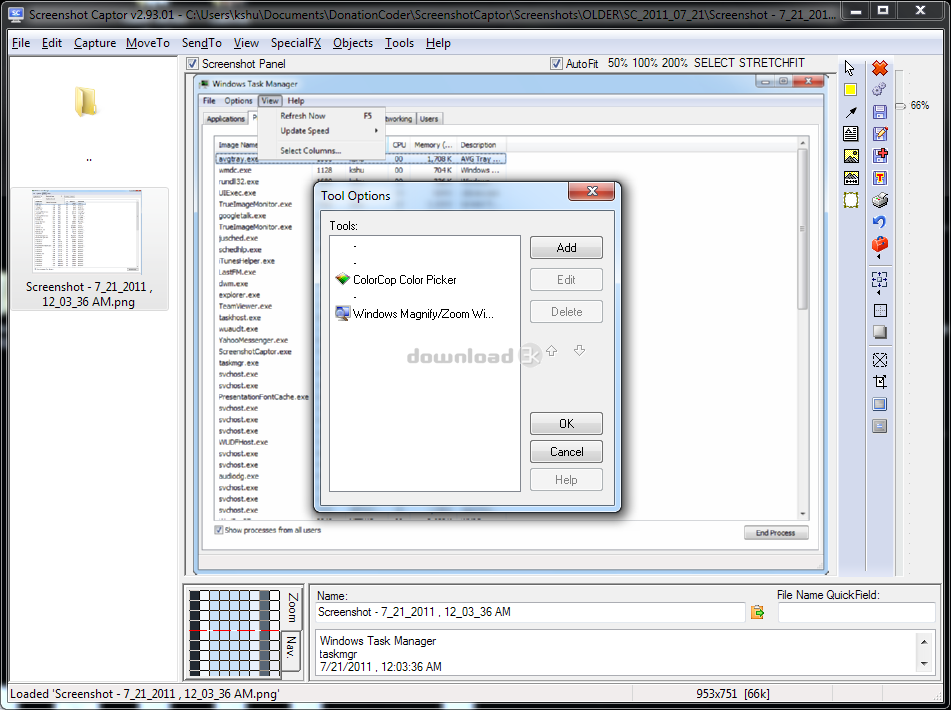Open the Help menu in the menu bar

[438, 43]
